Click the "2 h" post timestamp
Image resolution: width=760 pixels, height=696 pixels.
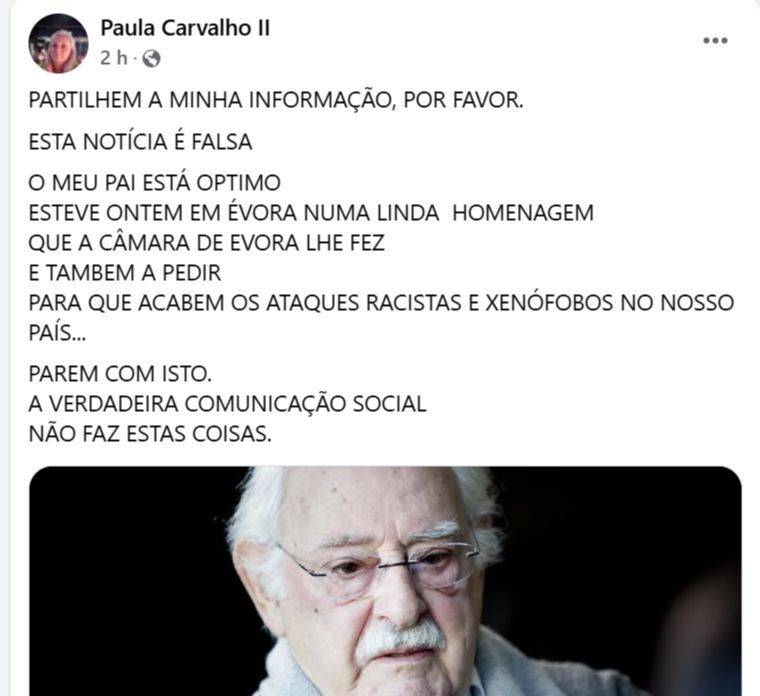coord(114,58)
